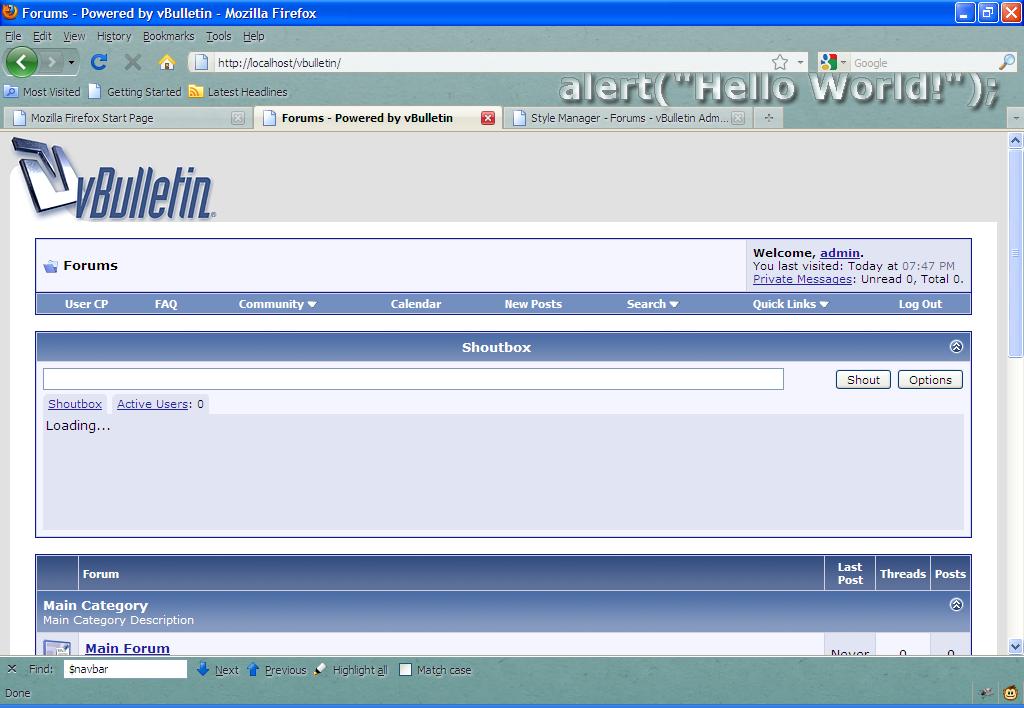The width and height of the screenshot is (1024, 708).
Task: Open the Edit menu
Action: (42, 36)
